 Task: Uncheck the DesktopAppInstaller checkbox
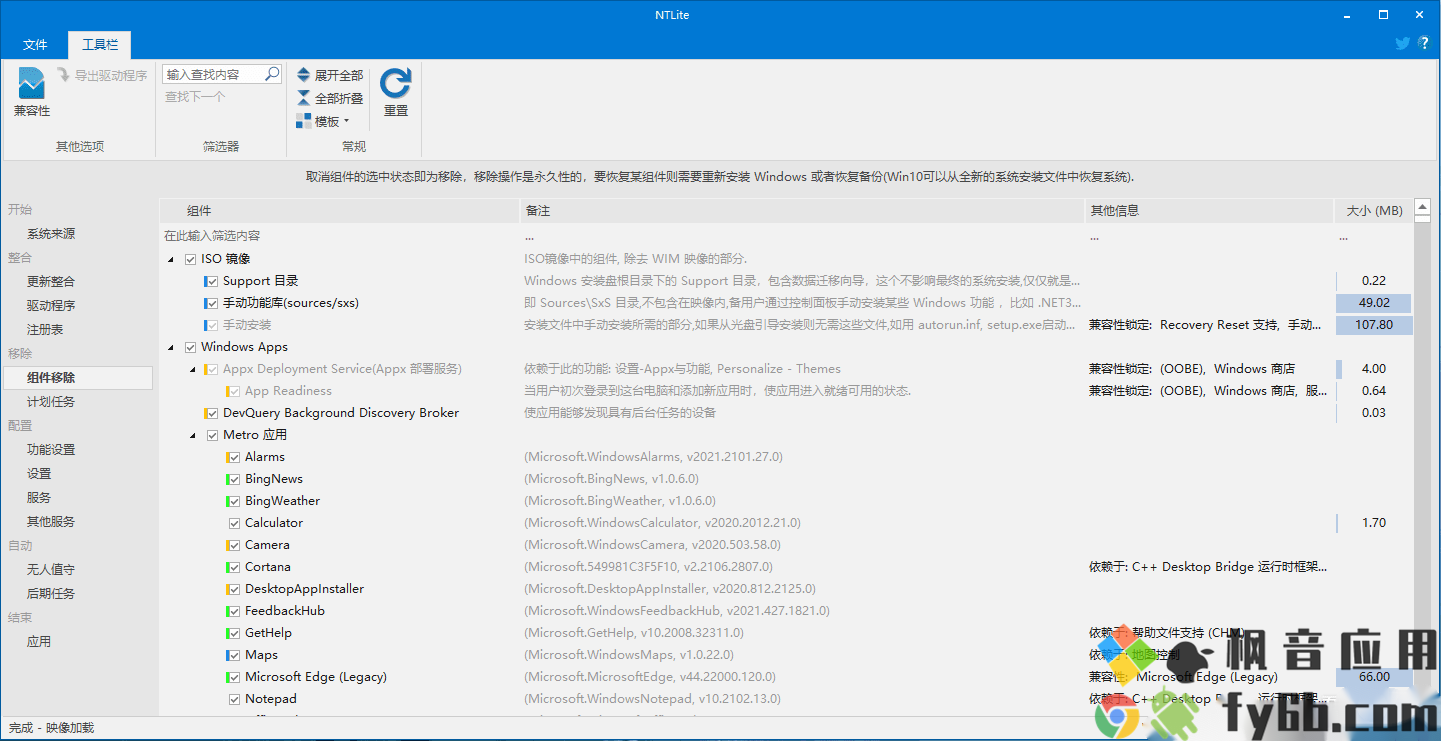pyautogui.click(x=234, y=589)
